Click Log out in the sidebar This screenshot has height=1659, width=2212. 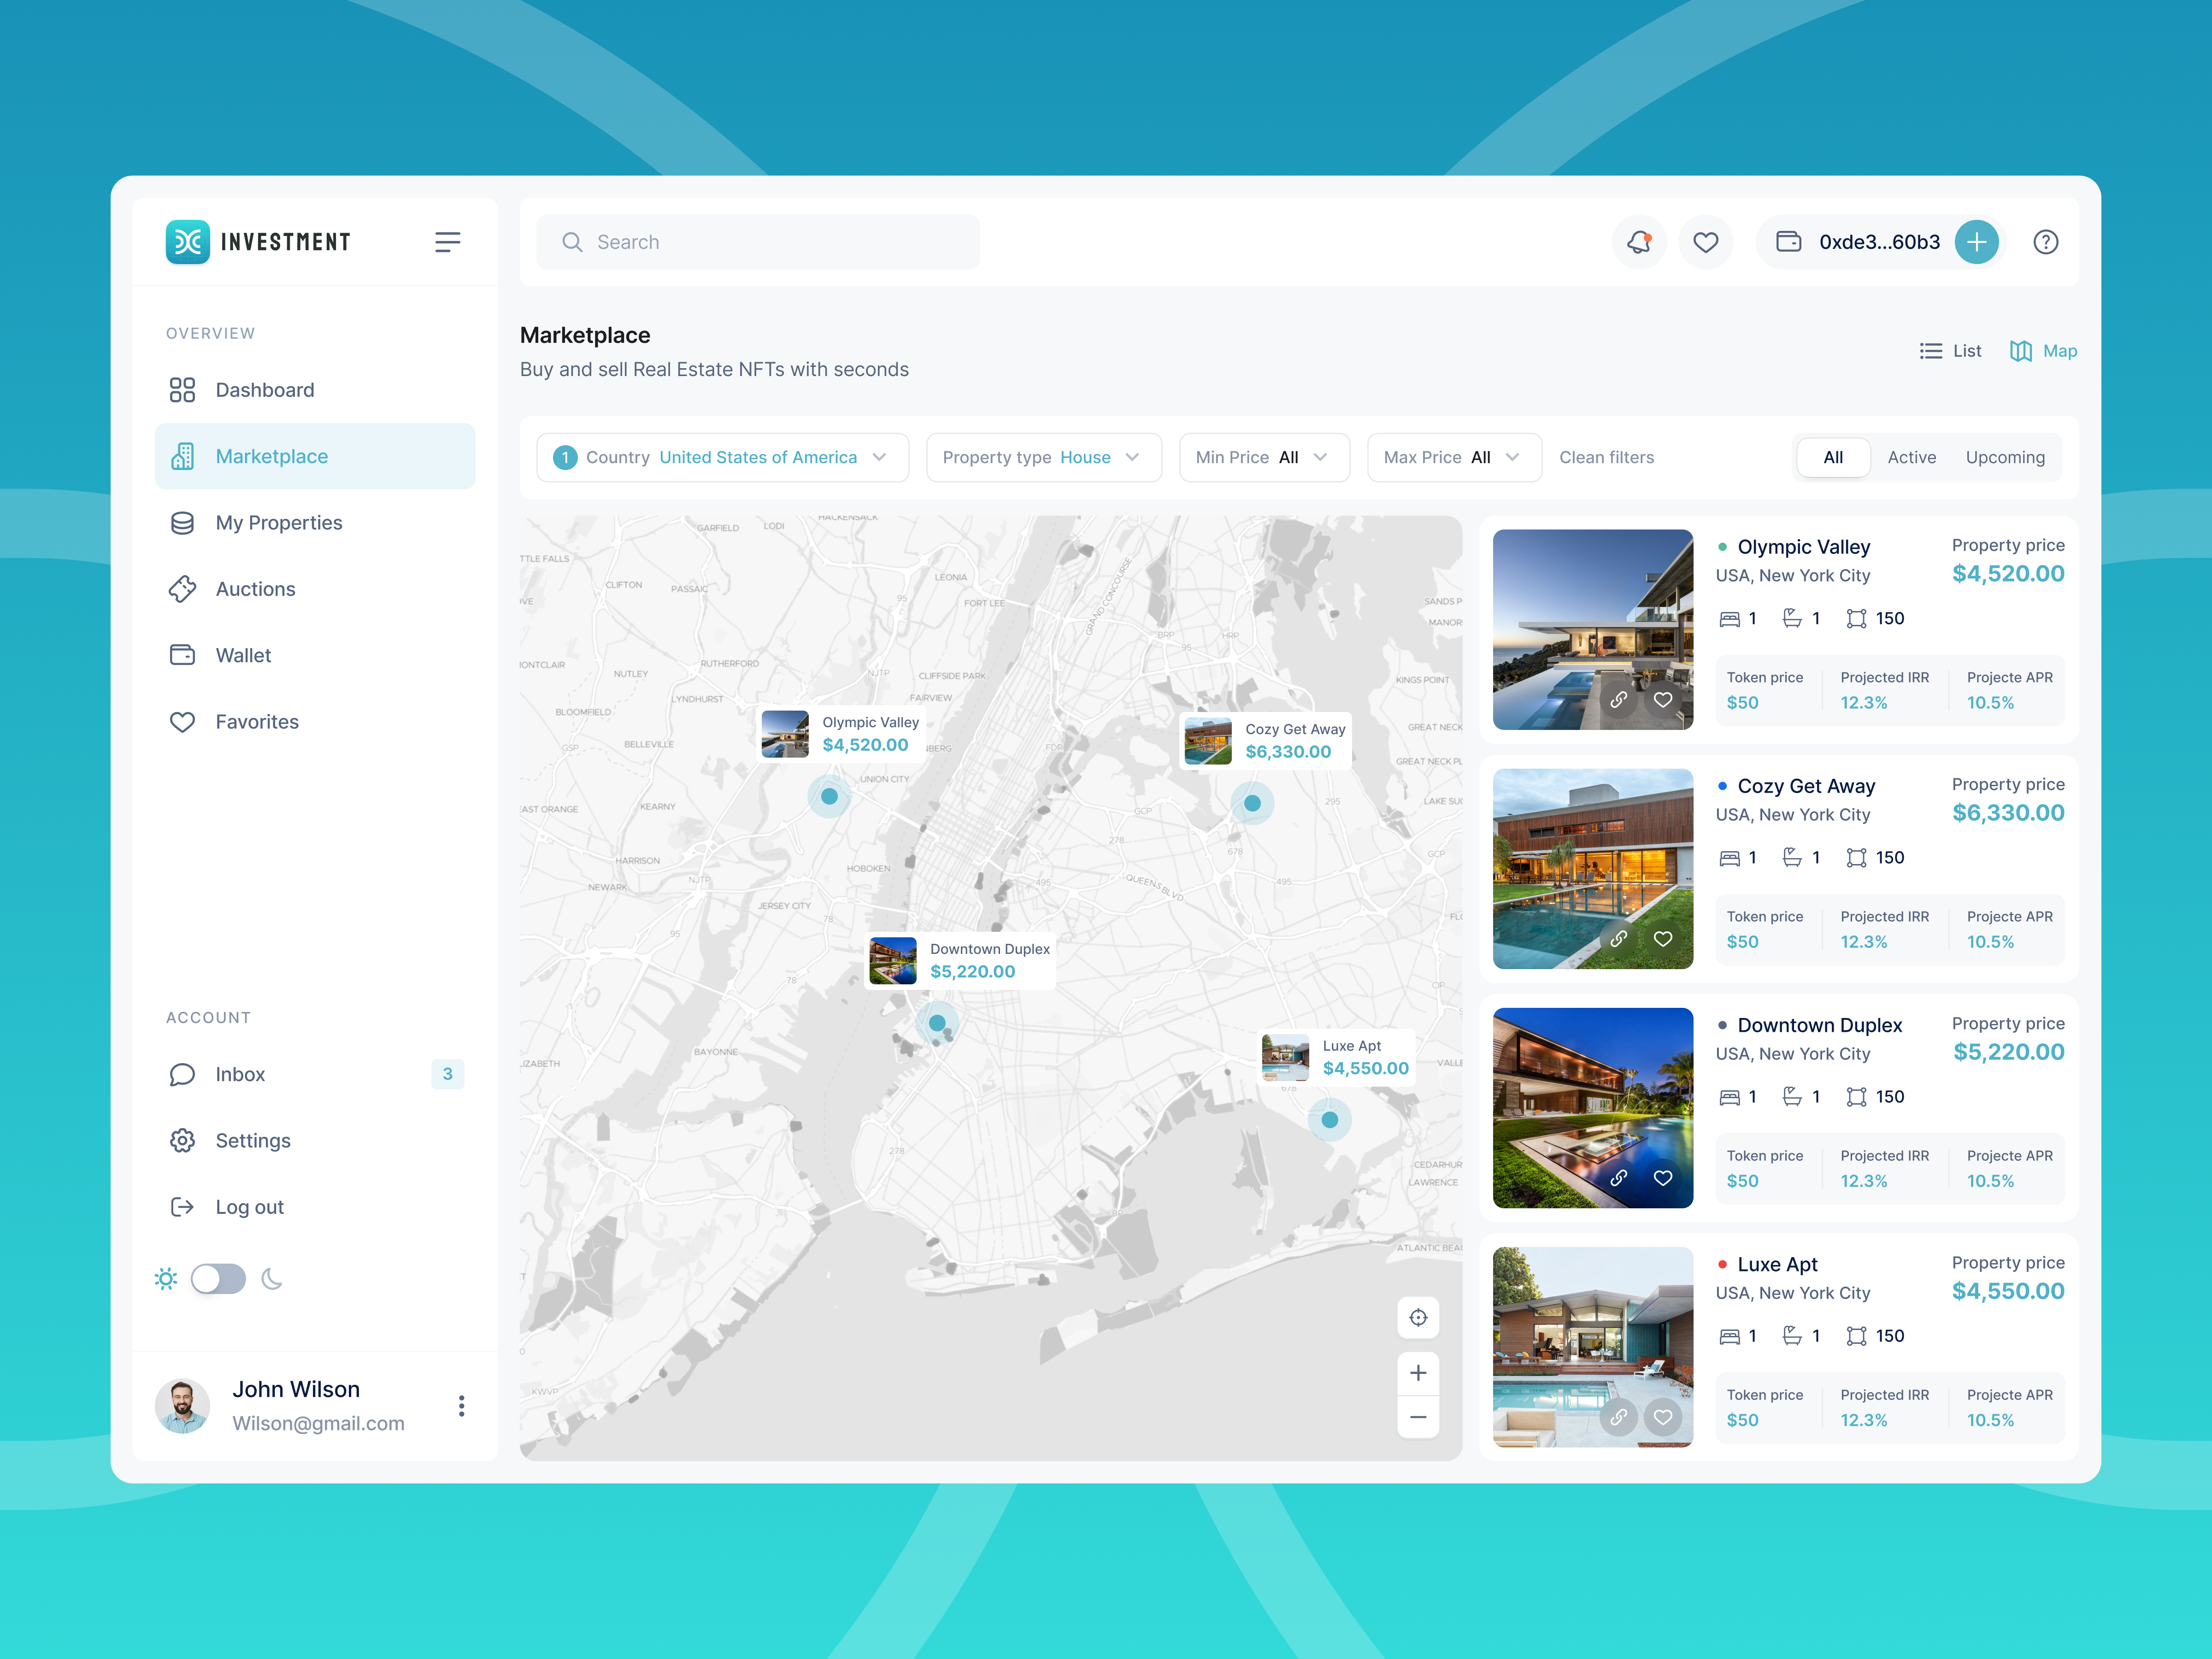click(248, 1207)
